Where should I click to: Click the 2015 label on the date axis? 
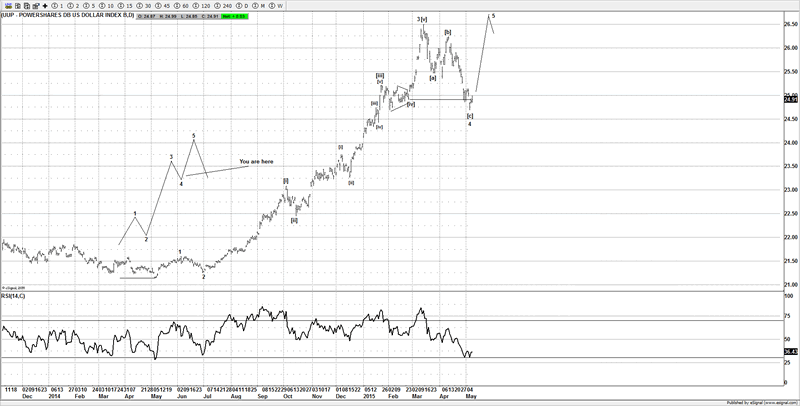(370, 396)
